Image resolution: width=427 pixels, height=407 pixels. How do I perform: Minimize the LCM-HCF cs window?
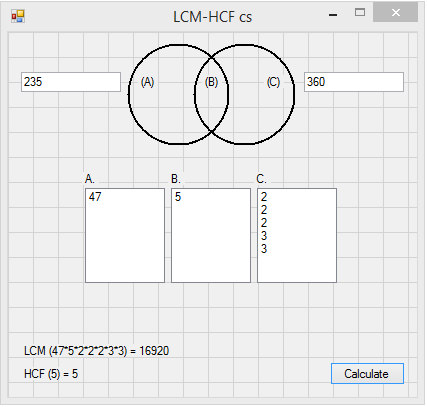click(x=333, y=15)
